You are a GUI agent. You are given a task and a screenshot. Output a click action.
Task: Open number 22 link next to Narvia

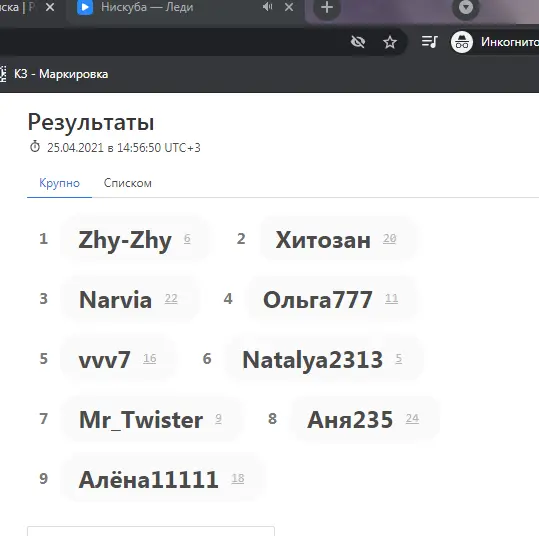pos(171,298)
